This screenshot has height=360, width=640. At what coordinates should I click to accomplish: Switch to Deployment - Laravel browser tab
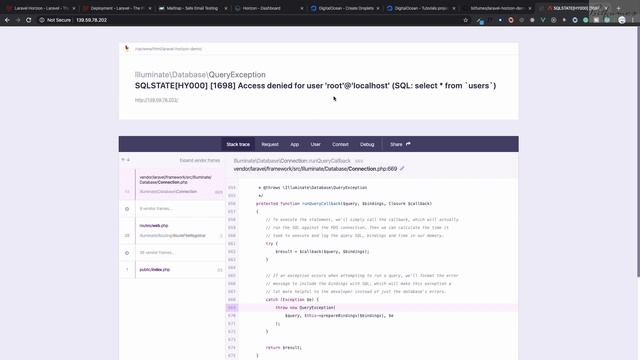point(117,8)
